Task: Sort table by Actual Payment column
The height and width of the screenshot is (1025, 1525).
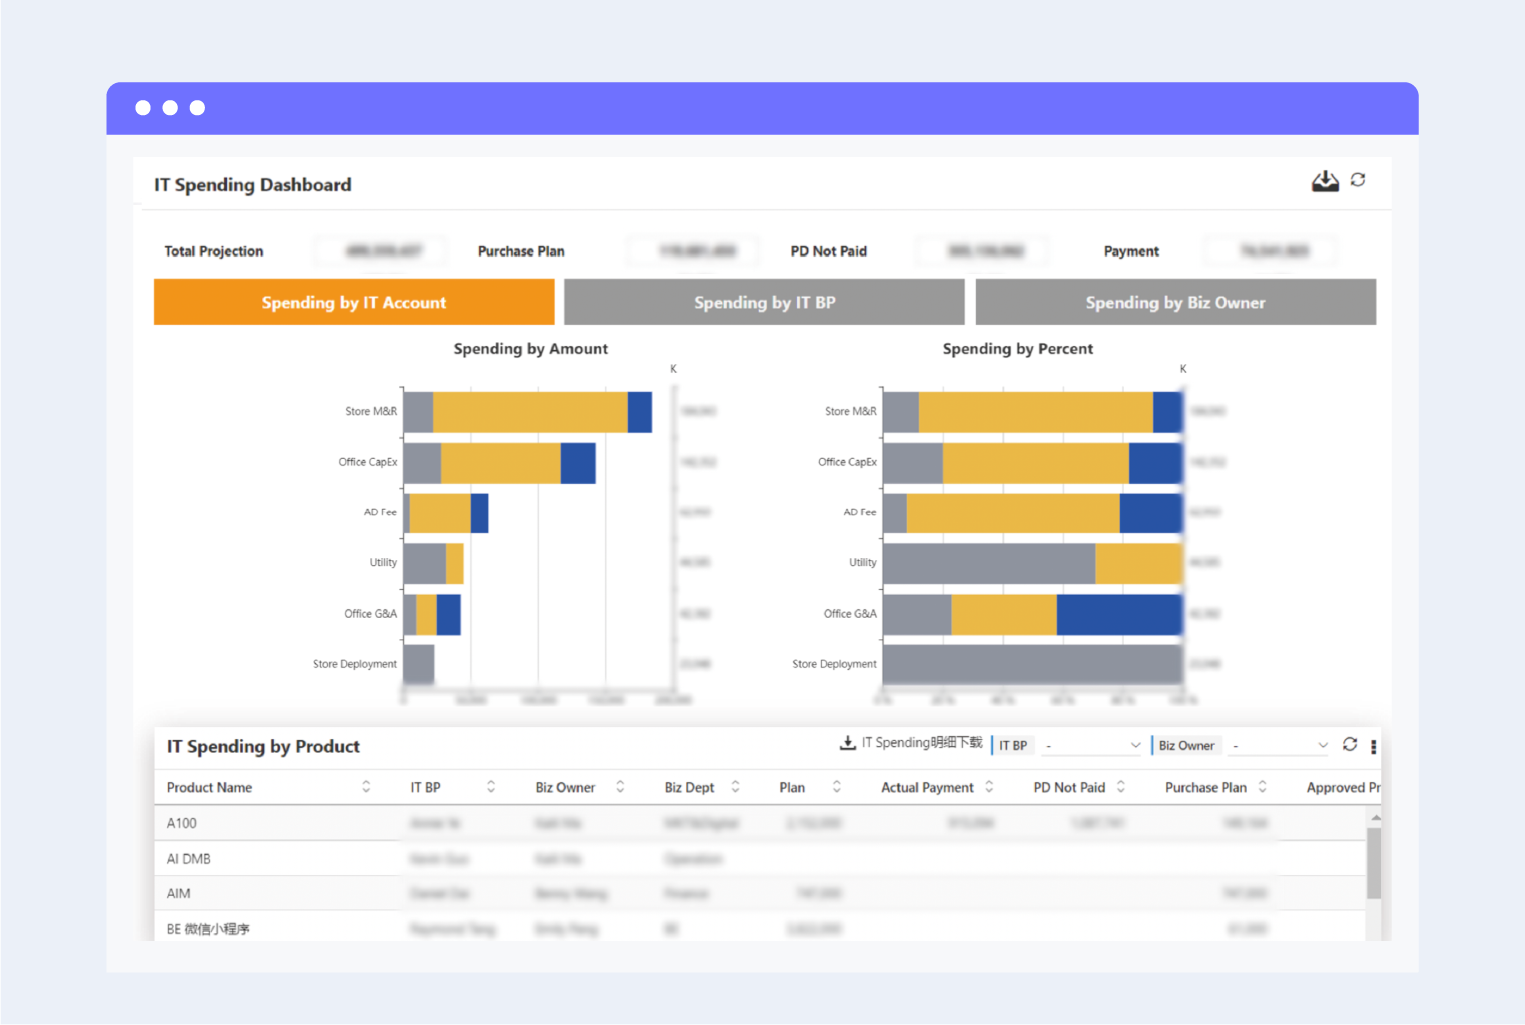Action: coord(989,787)
